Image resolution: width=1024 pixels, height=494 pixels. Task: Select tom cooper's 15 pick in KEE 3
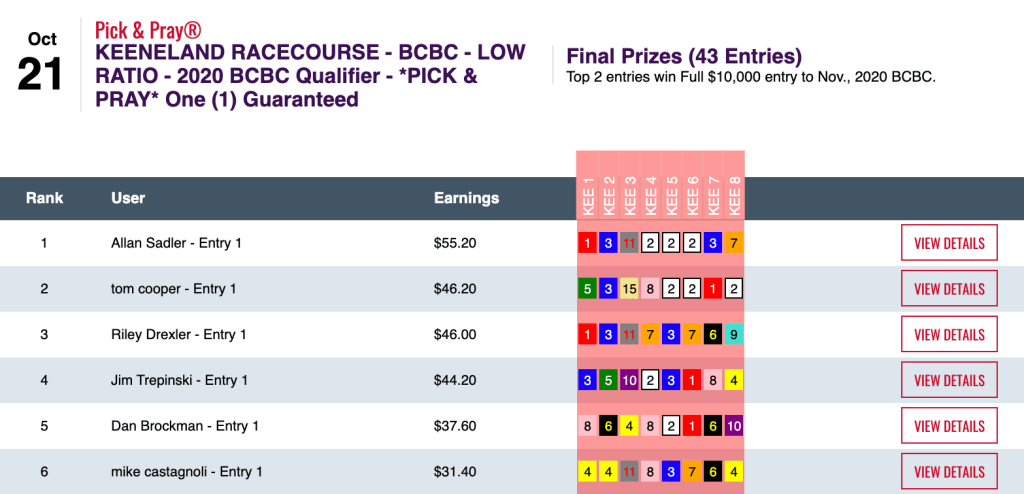tap(630, 289)
